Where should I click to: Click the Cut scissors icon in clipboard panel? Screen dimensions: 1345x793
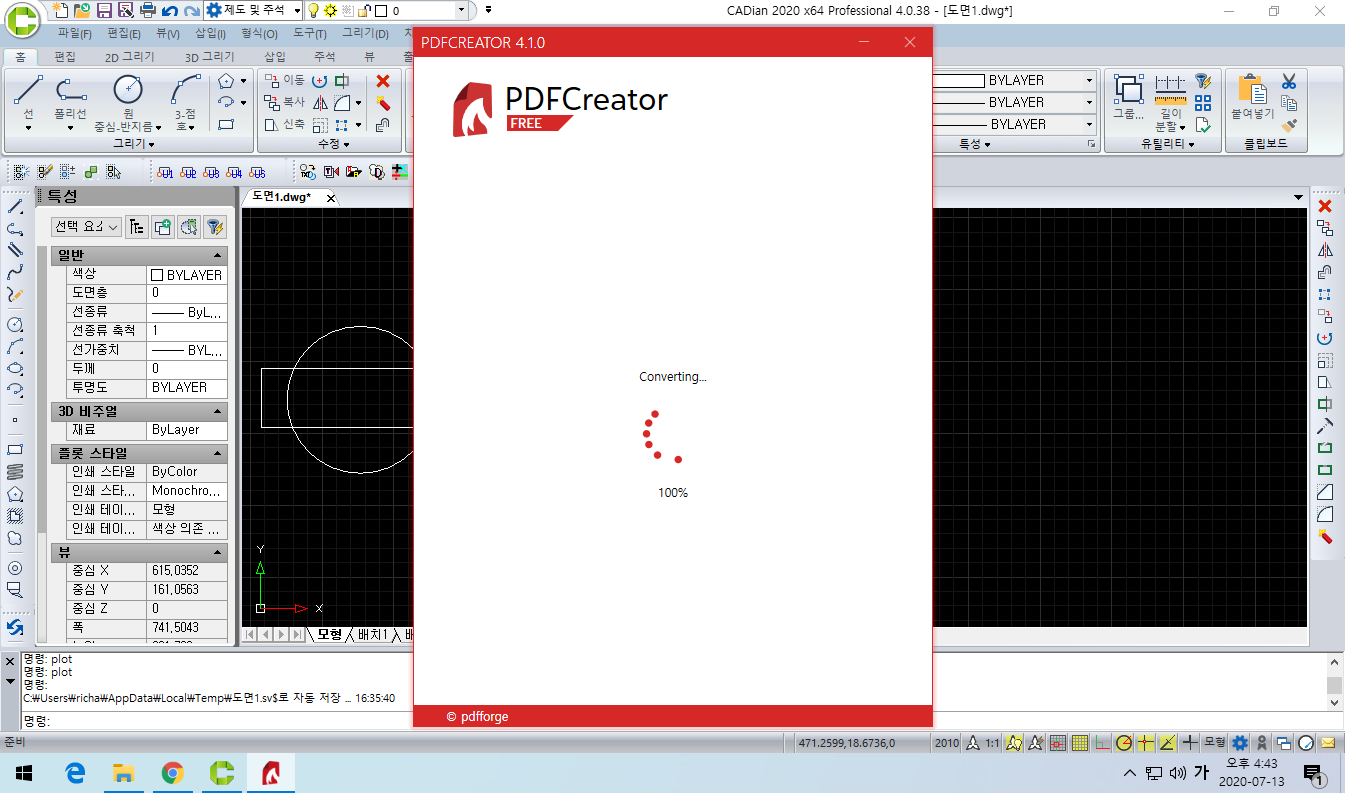pyautogui.click(x=1289, y=81)
